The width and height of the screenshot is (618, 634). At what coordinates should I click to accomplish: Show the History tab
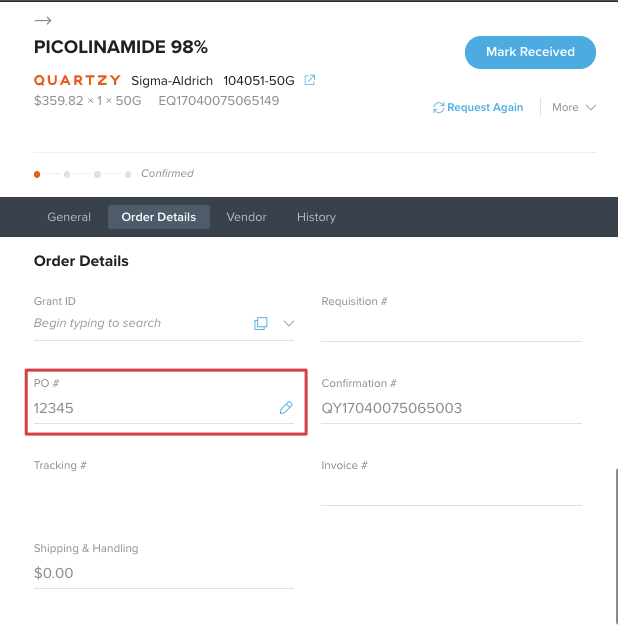coord(316,217)
